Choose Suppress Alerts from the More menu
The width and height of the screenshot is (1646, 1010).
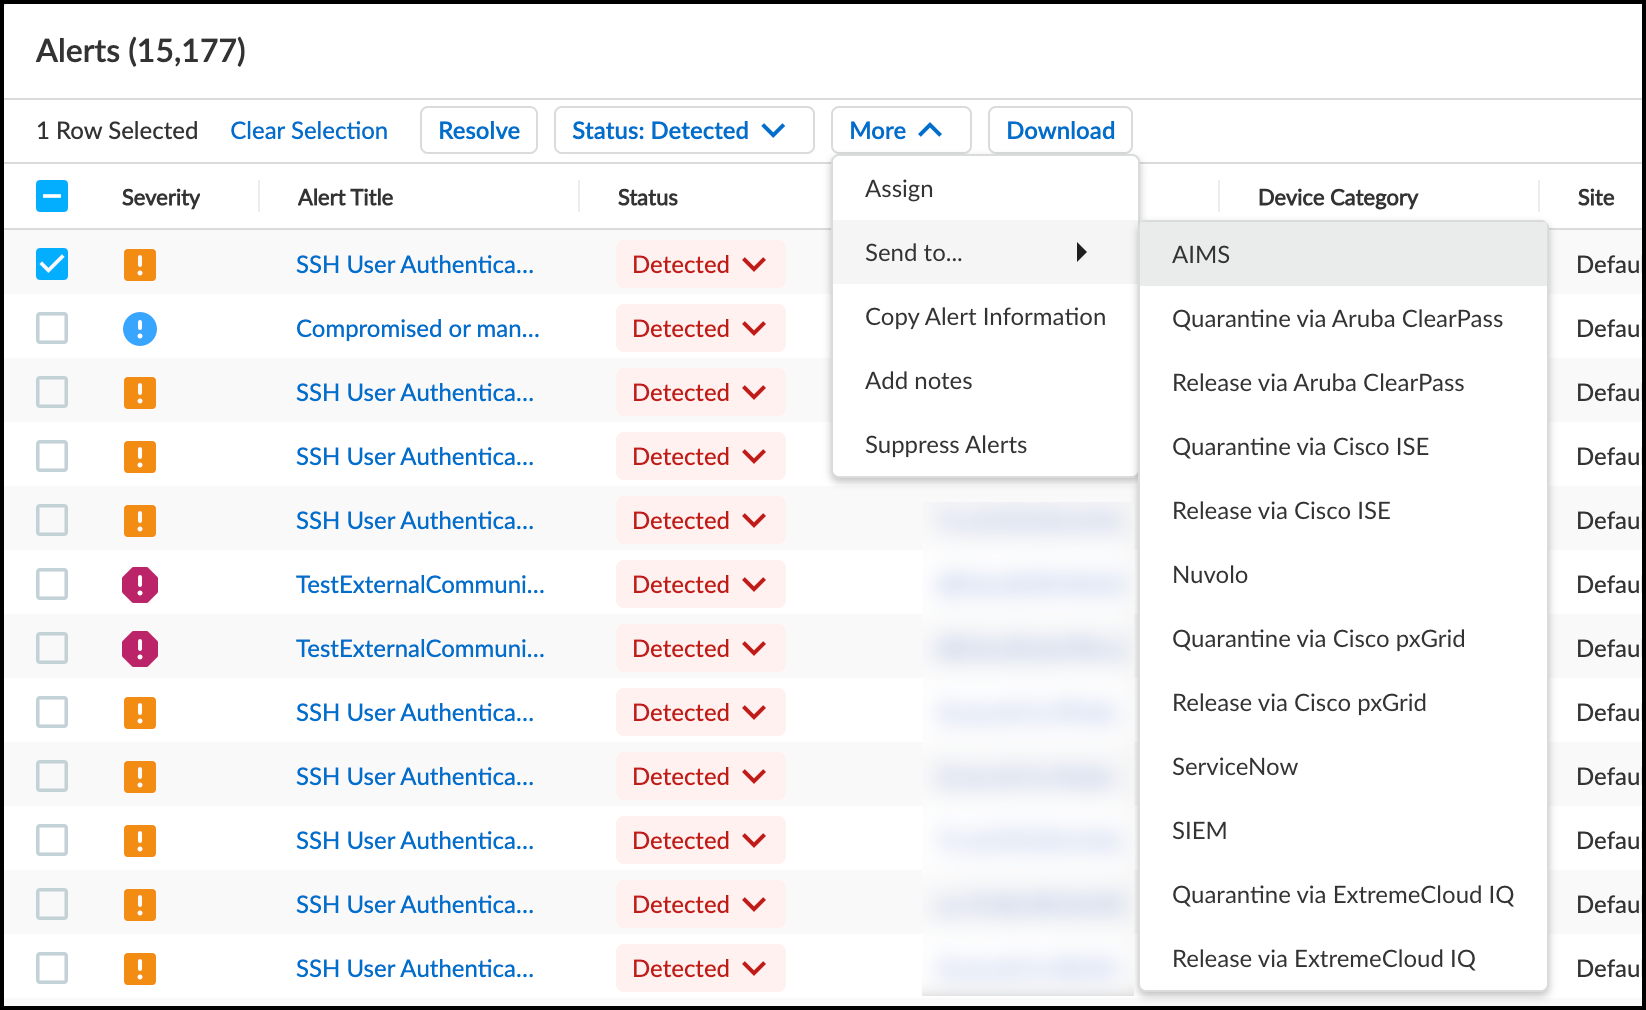[x=945, y=445]
